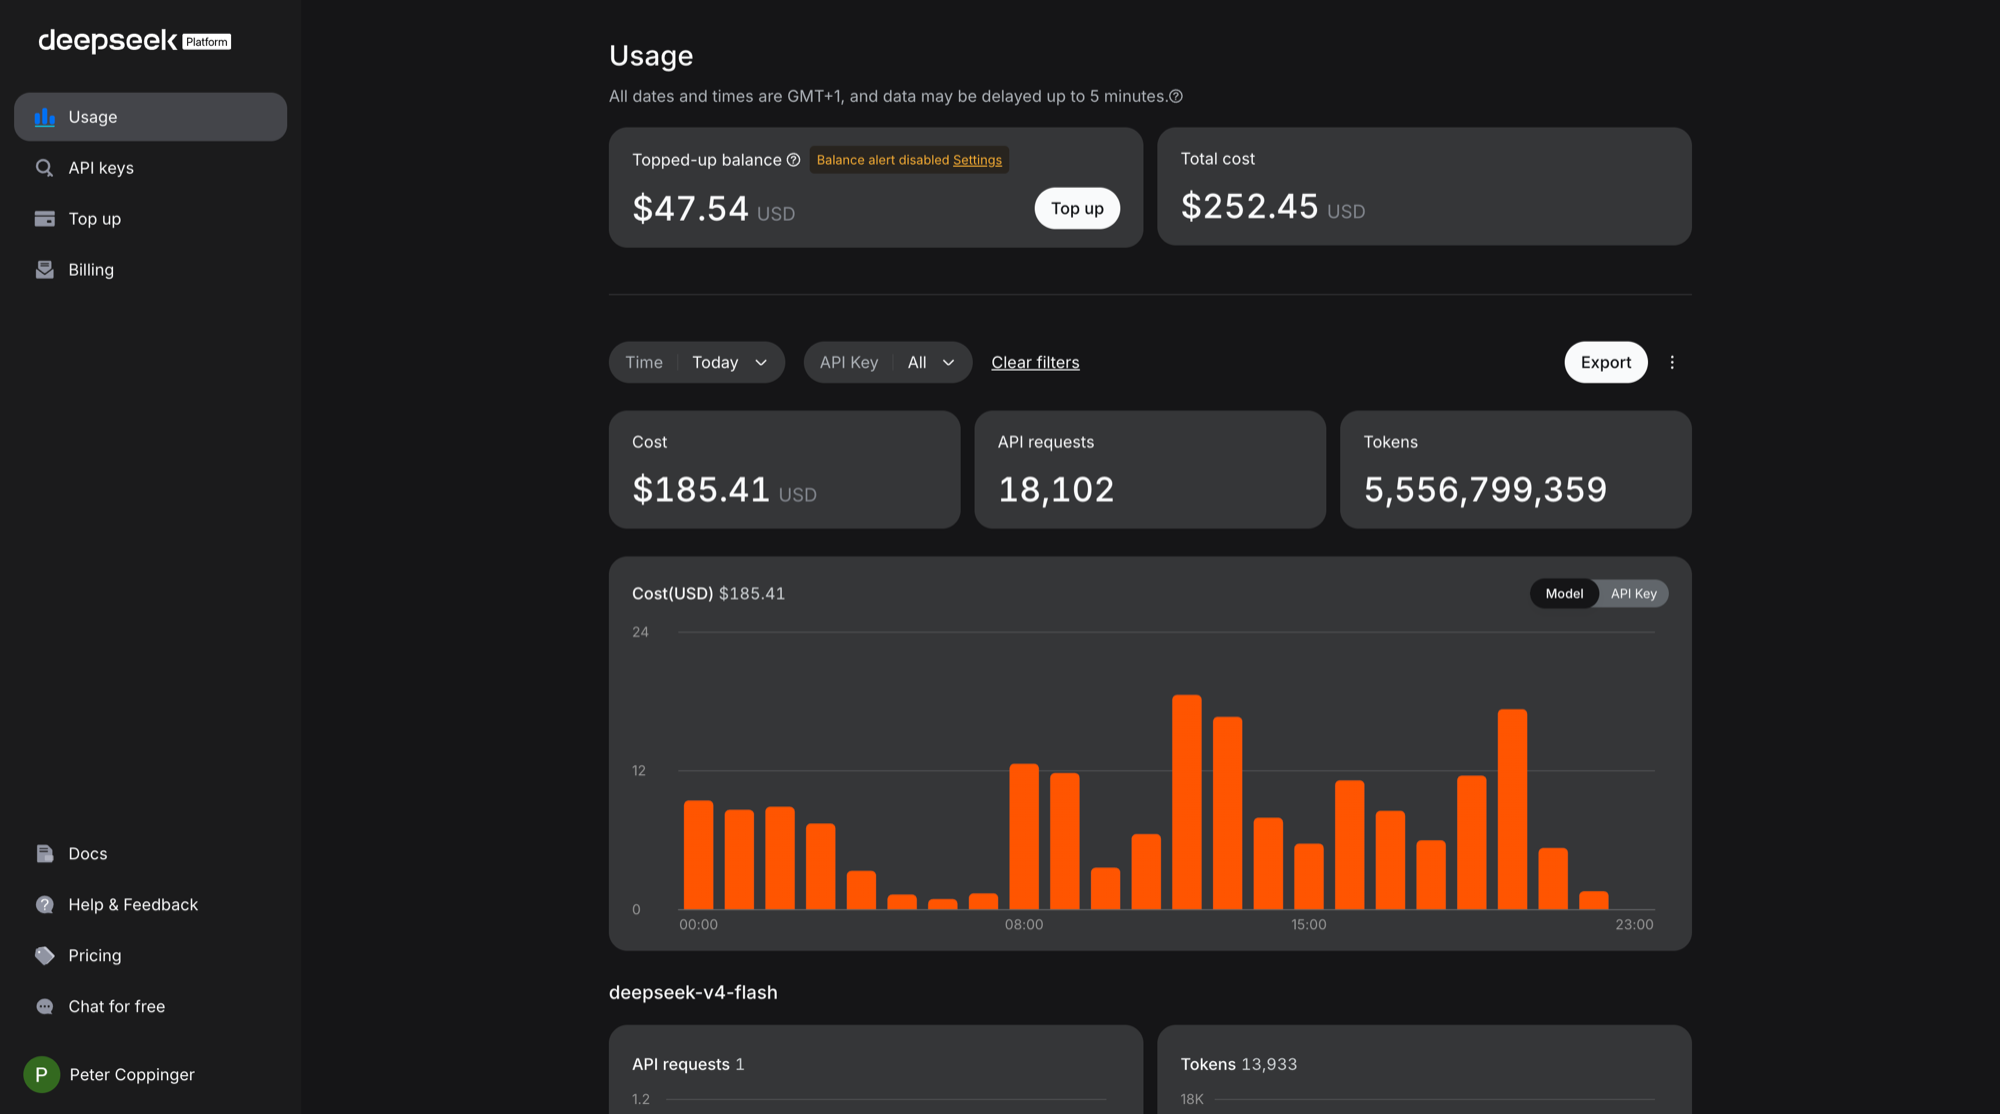2000x1114 pixels.
Task: Click the 18,102 API requests value
Action: click(x=1056, y=490)
